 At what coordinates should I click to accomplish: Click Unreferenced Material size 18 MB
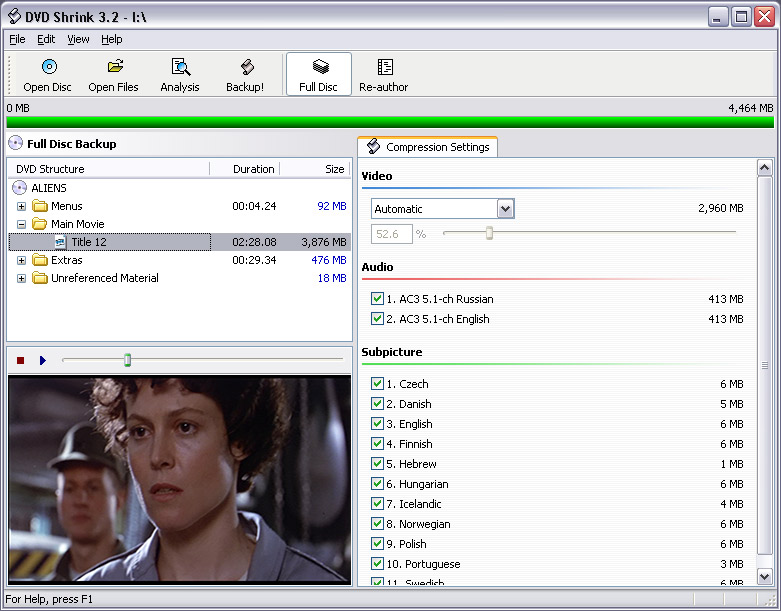332,278
